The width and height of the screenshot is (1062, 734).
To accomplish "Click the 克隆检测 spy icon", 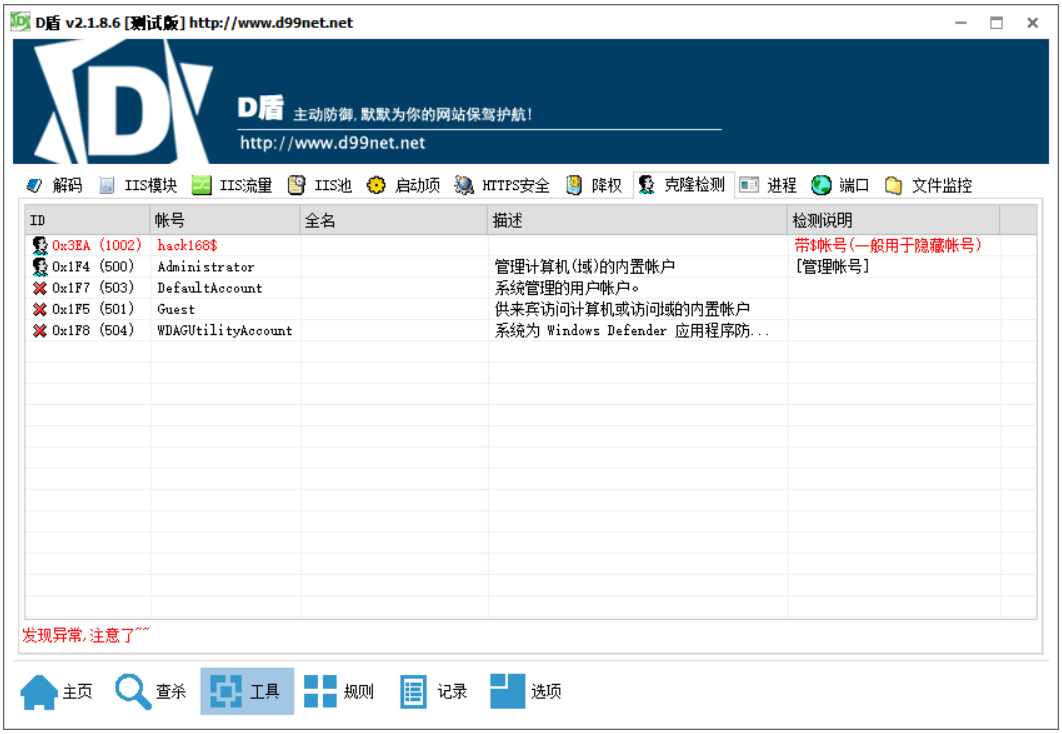I will click(x=646, y=185).
